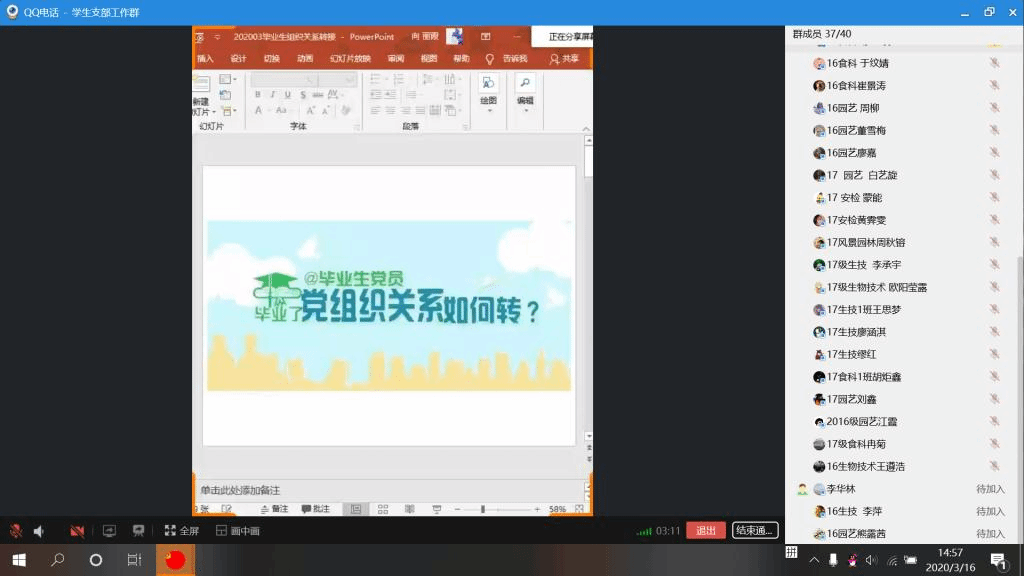Screen dimensions: 1024x576
Task: Adjust the PowerPoint zoom slider
Action: [x=483, y=509]
